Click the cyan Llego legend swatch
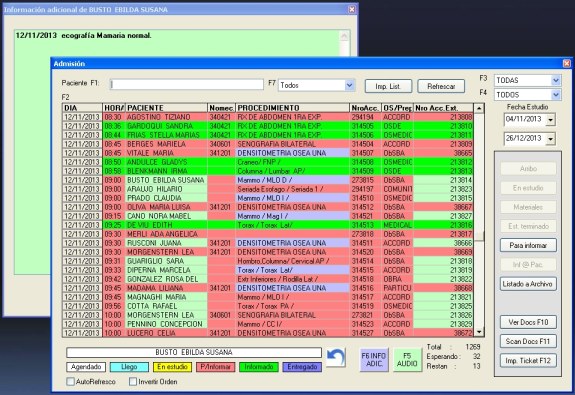Screen dimensions: 575x395 pyautogui.click(x=129, y=367)
